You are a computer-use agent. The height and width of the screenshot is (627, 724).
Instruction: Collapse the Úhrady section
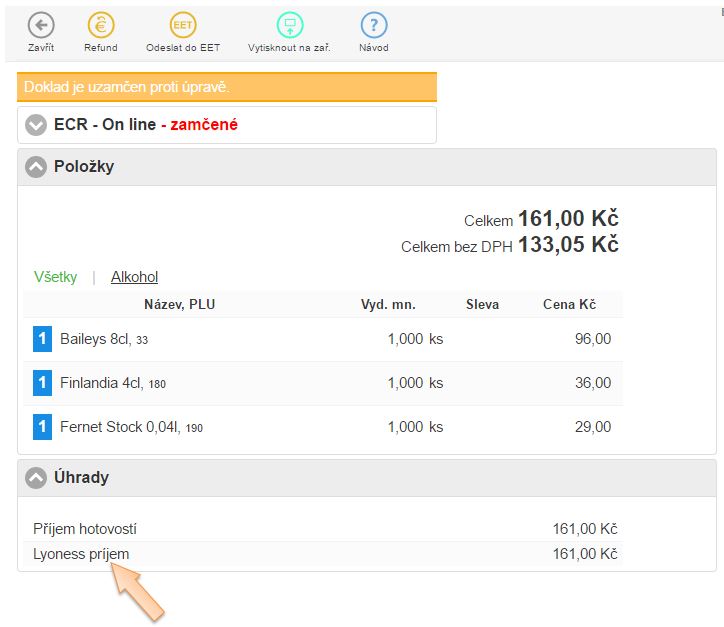coord(37,478)
